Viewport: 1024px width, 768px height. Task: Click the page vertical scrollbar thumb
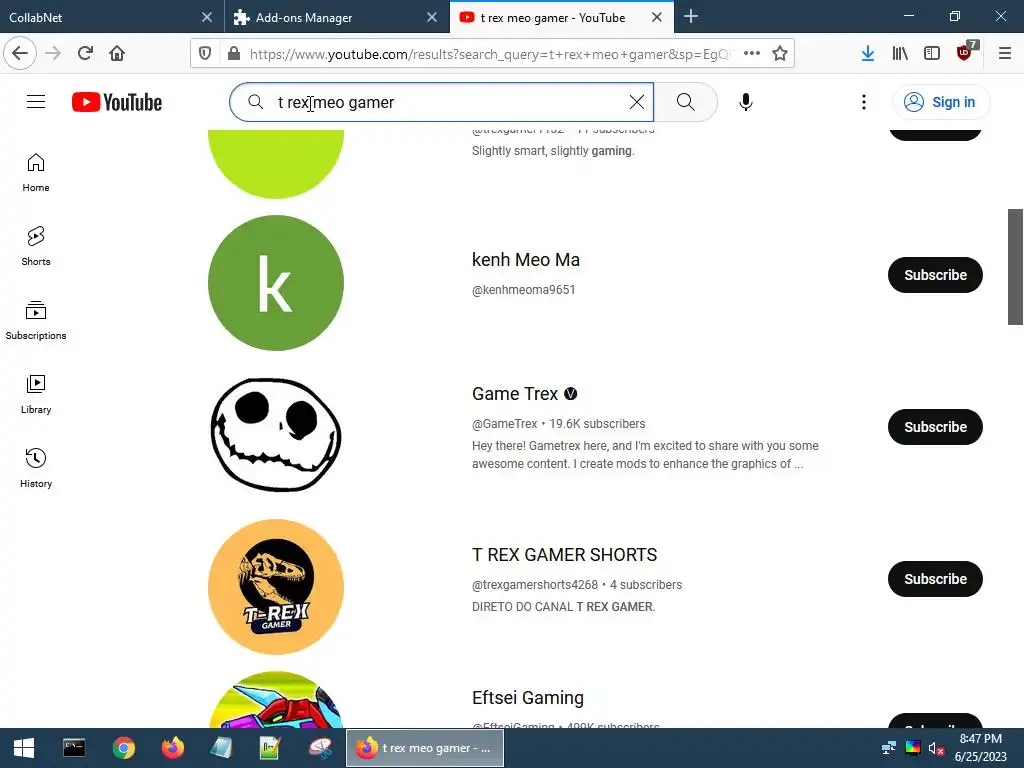[x=1015, y=266]
